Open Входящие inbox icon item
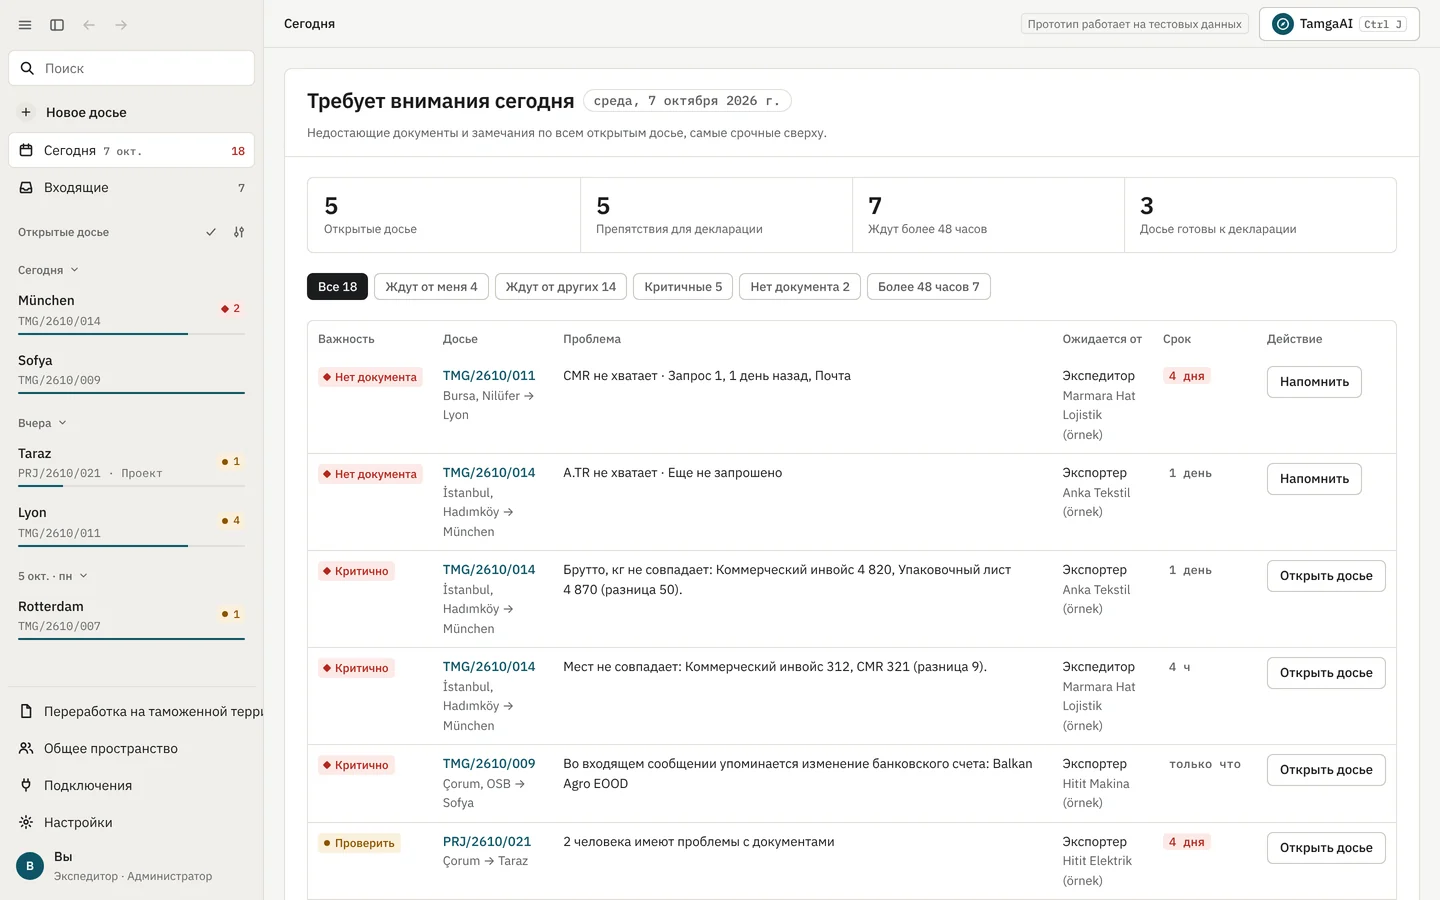 click(x=131, y=187)
